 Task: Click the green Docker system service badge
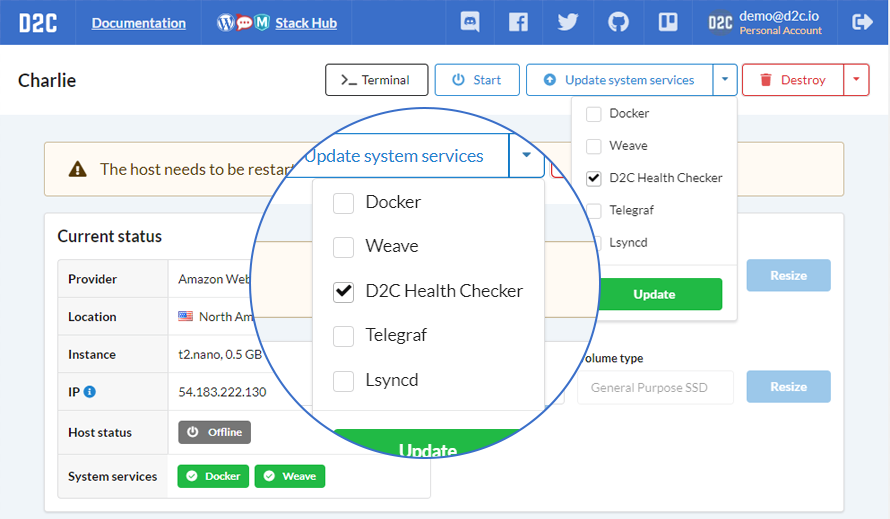pyautogui.click(x=213, y=476)
